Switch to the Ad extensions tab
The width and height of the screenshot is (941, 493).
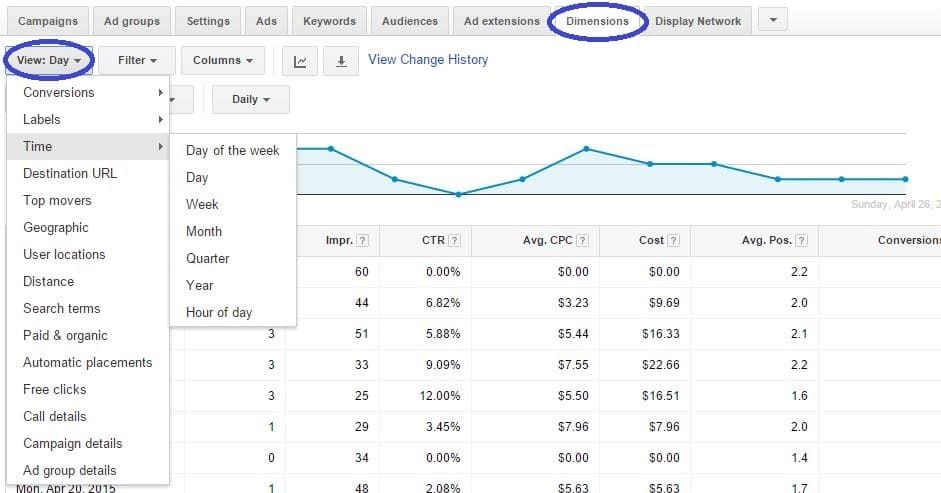pos(502,22)
